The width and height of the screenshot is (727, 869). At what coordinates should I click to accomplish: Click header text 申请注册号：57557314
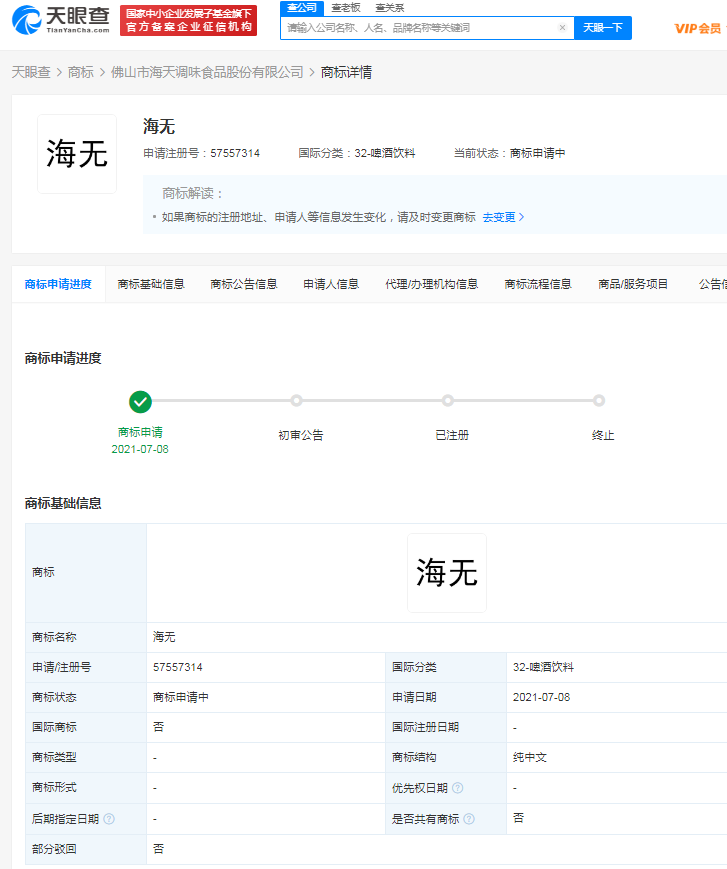pos(202,154)
